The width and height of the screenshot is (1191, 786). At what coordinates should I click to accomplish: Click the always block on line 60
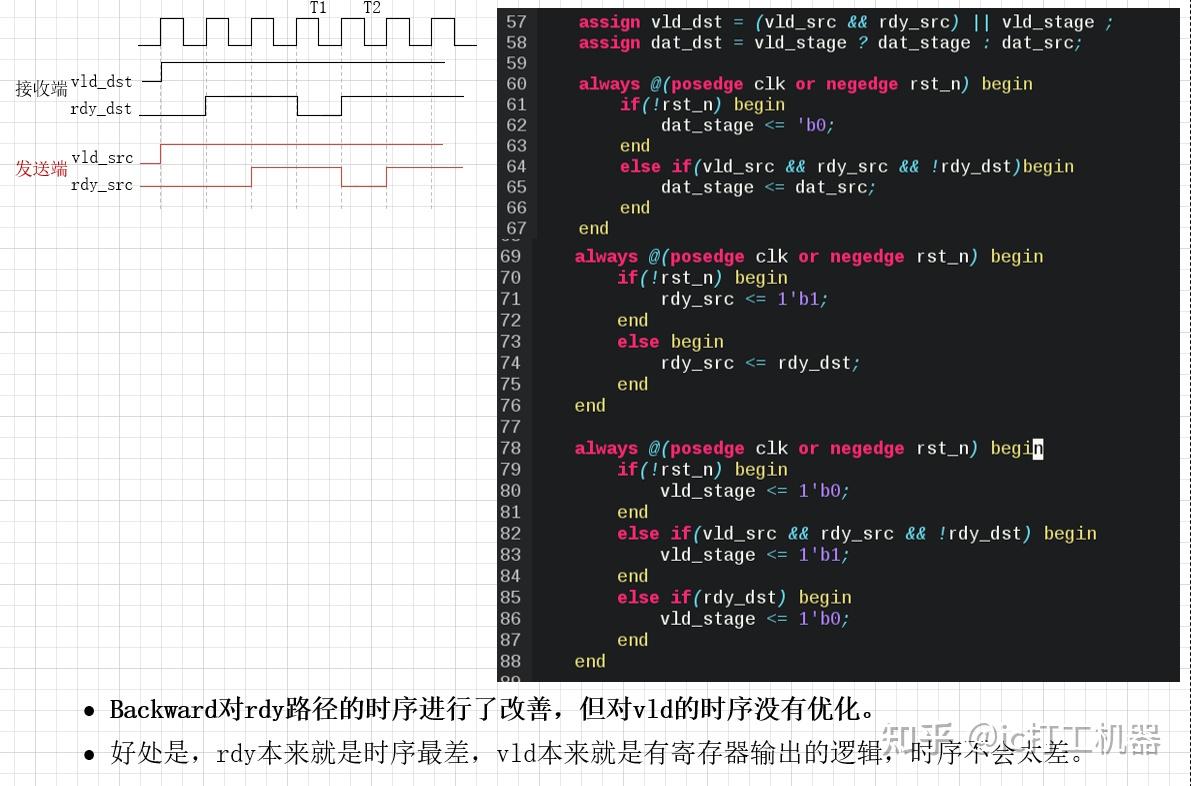click(607, 83)
